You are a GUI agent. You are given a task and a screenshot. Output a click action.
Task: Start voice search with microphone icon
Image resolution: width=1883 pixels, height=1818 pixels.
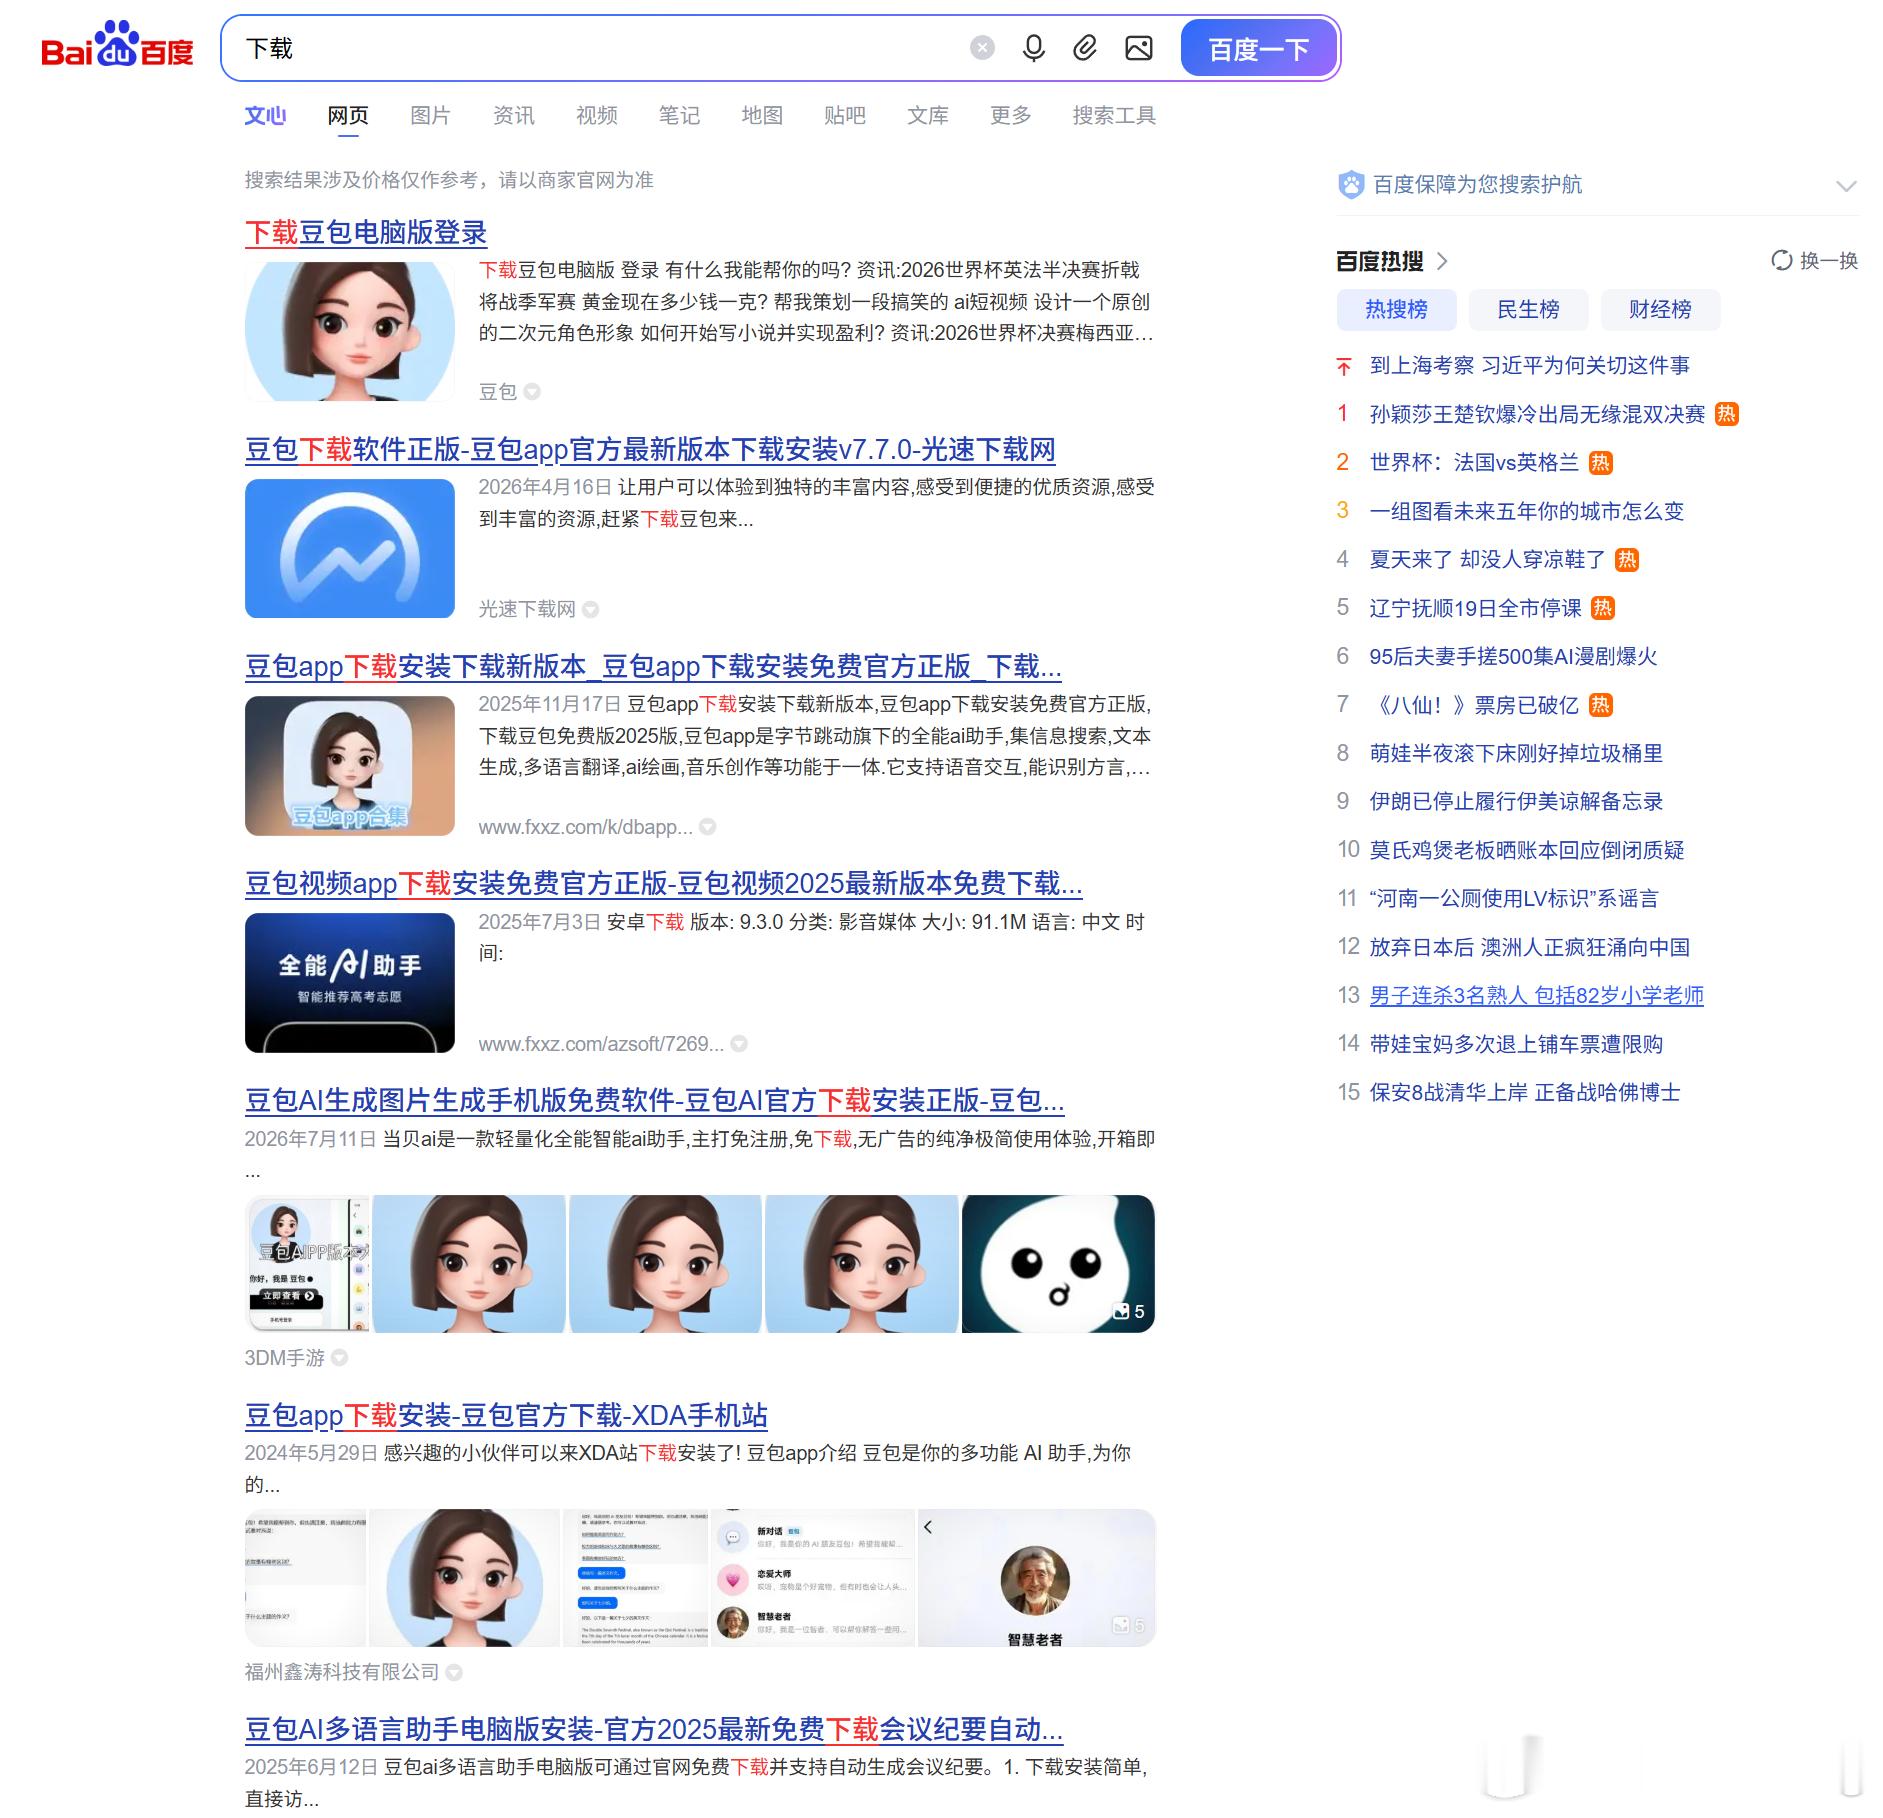[1034, 48]
